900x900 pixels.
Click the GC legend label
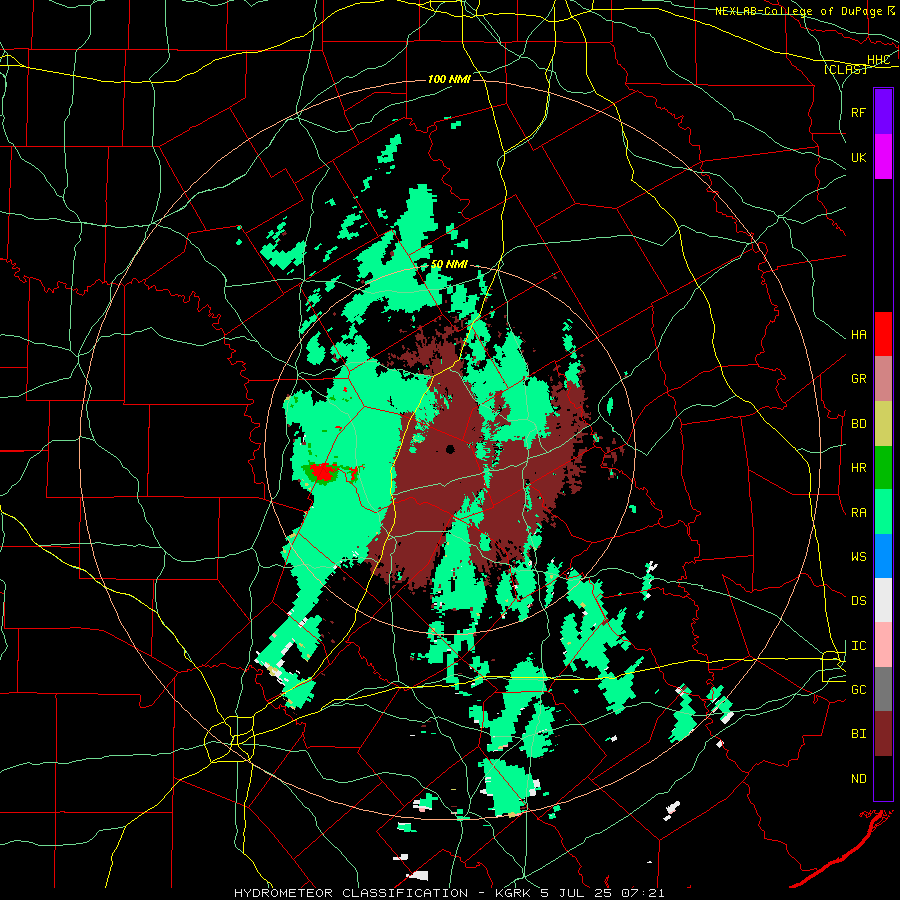858,690
